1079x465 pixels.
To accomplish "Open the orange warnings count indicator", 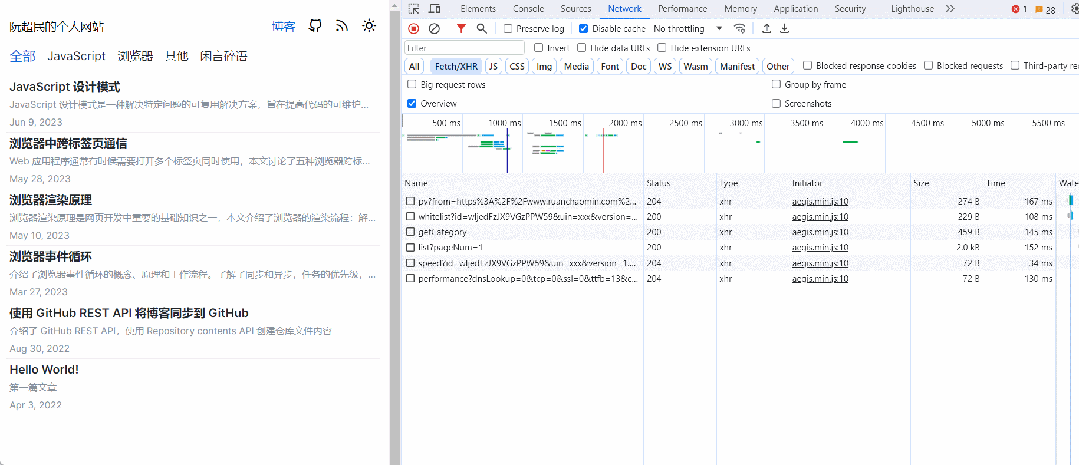I will (1045, 10).
